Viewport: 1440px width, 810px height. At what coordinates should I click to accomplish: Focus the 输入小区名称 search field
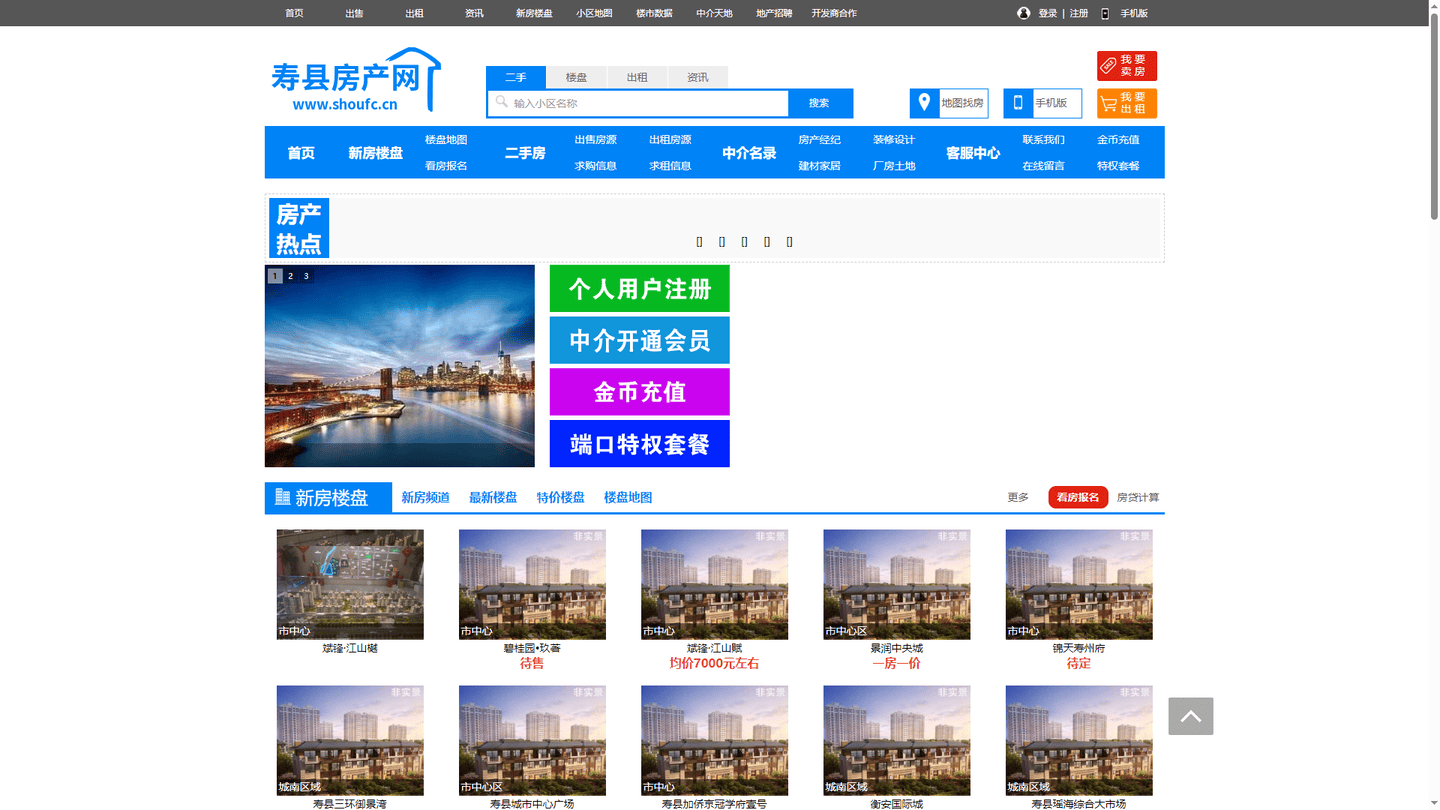point(638,103)
